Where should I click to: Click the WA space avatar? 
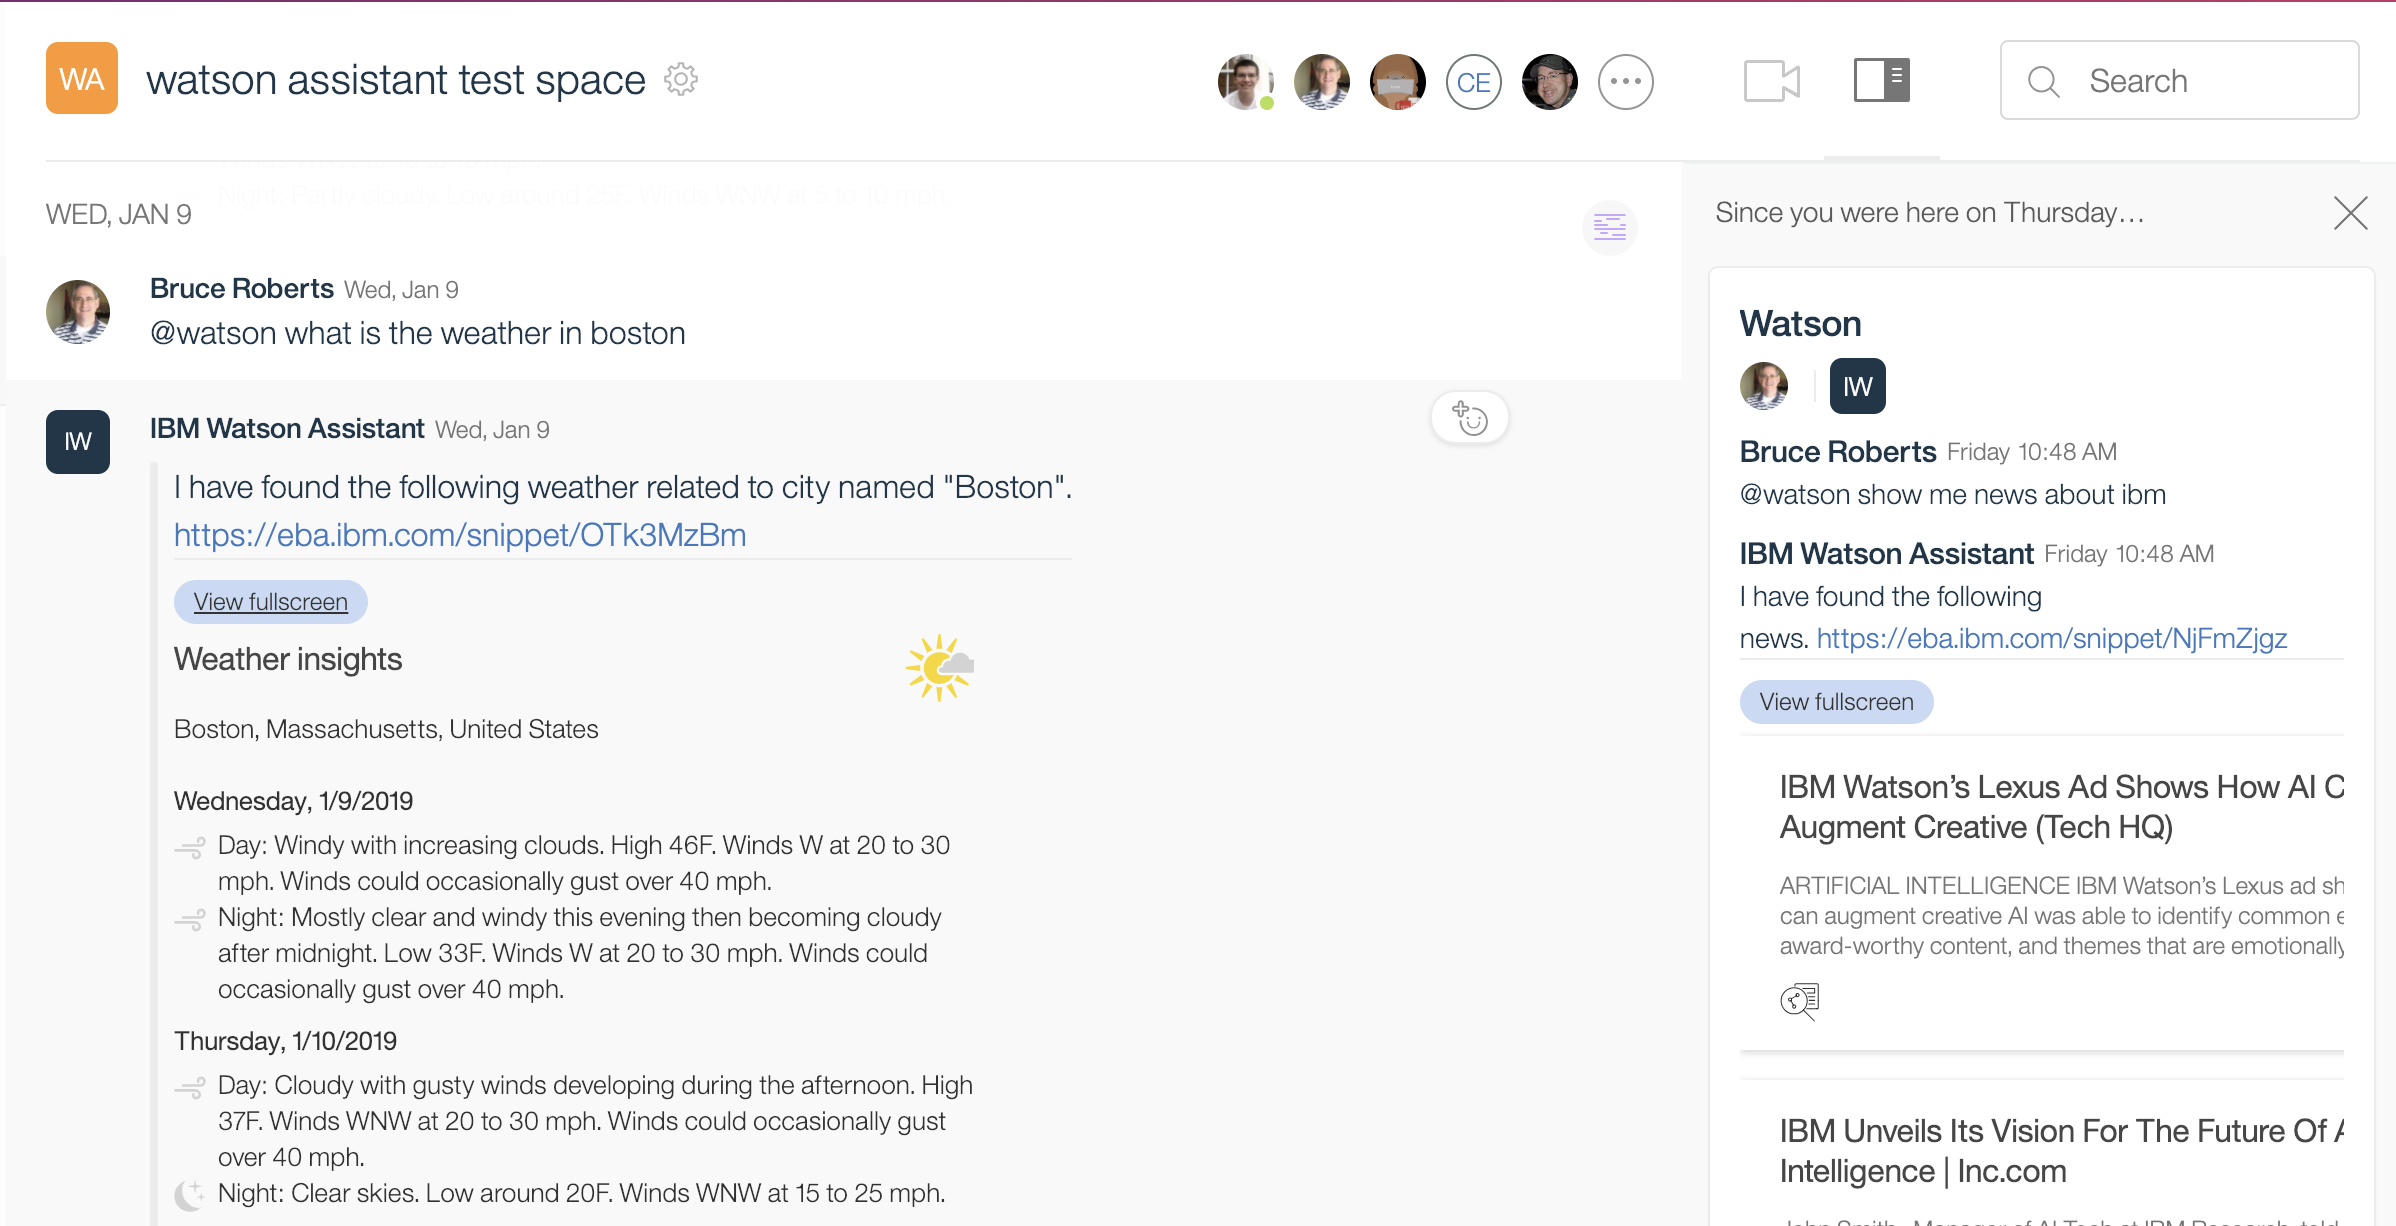pyautogui.click(x=82, y=78)
